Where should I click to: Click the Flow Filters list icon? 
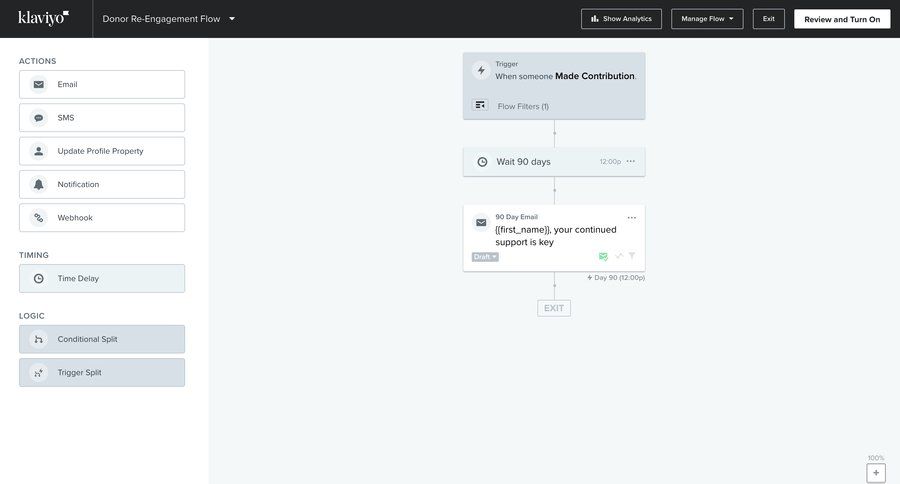[480, 105]
